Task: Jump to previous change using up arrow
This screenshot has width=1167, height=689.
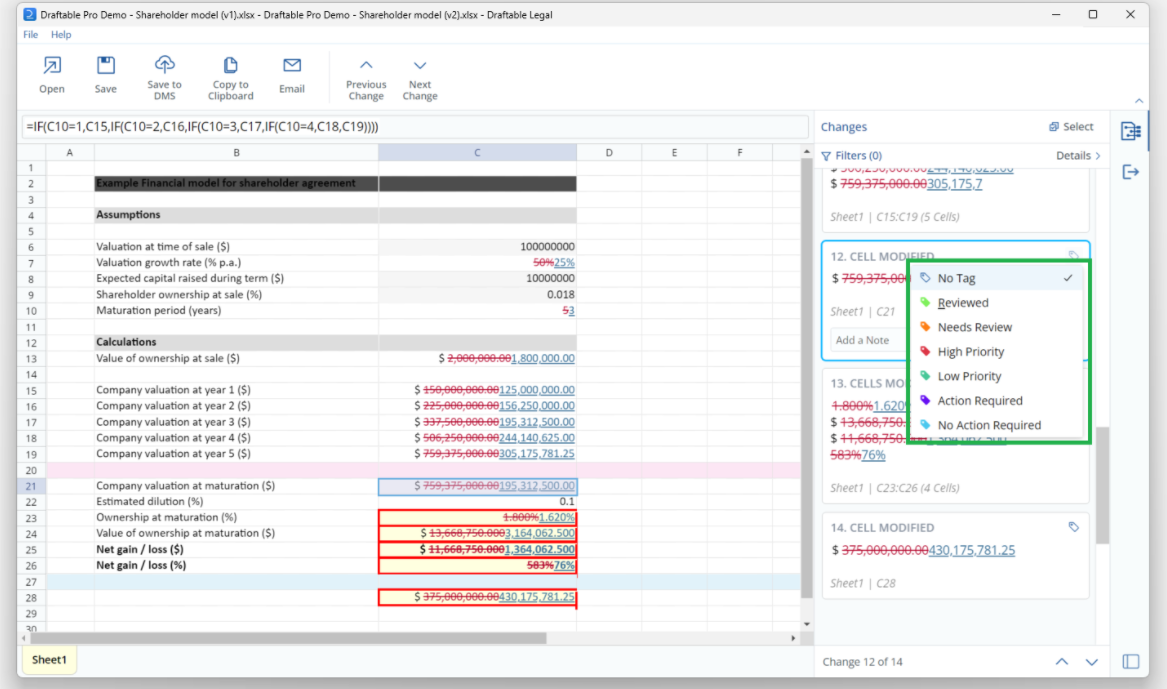Action: (x=1062, y=661)
